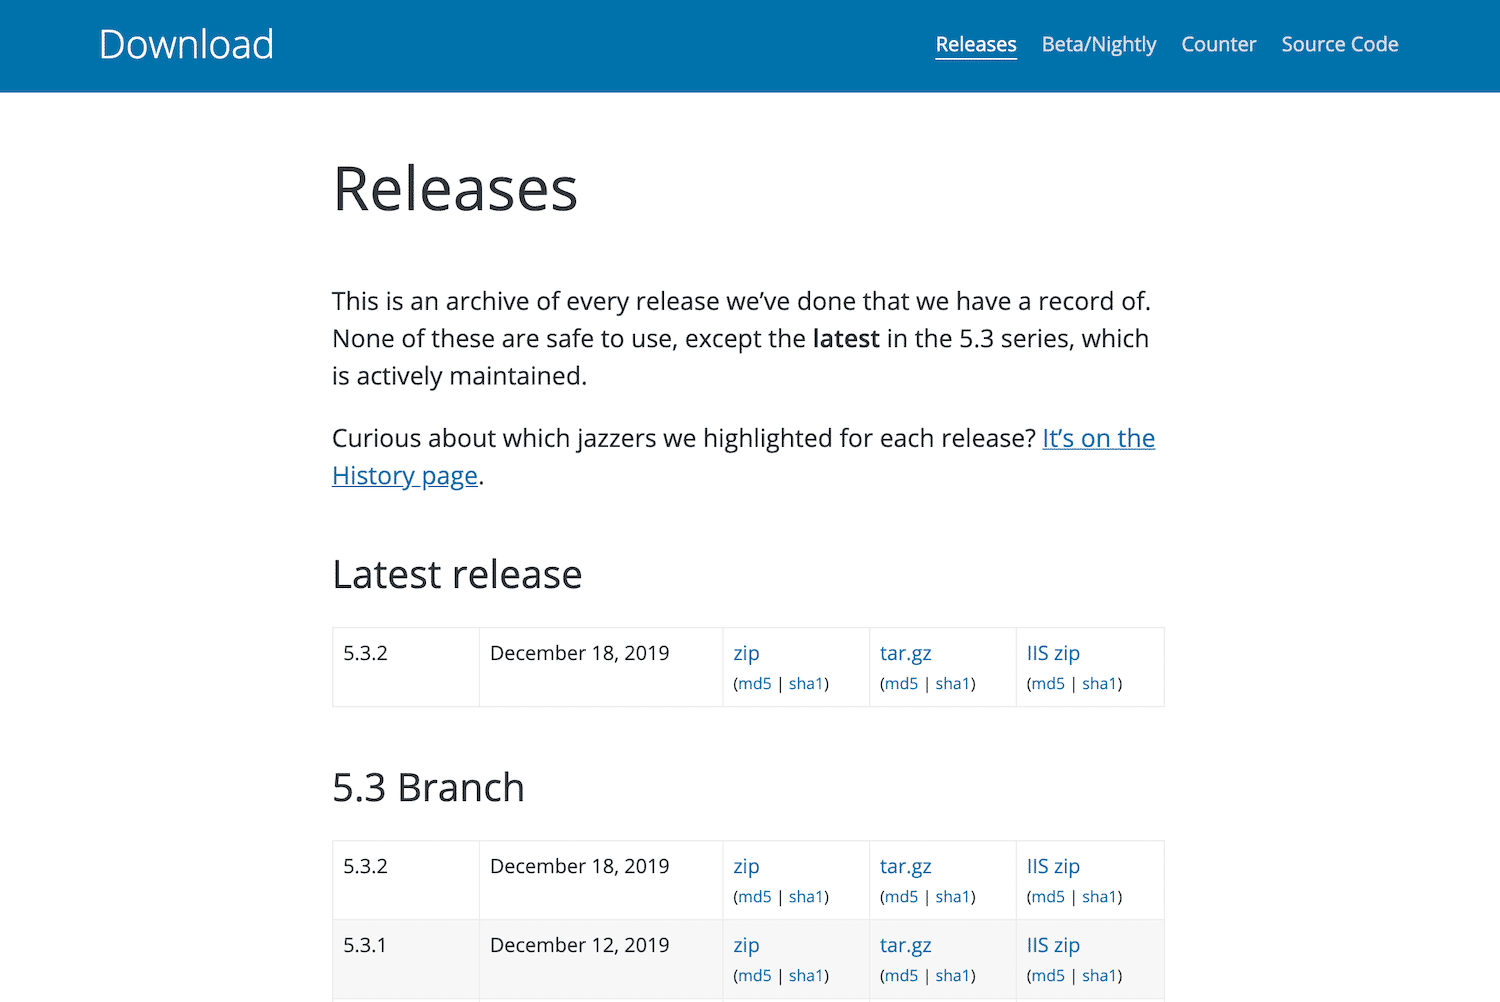Download the IIS zip for latest release 5.3.2

1052,653
